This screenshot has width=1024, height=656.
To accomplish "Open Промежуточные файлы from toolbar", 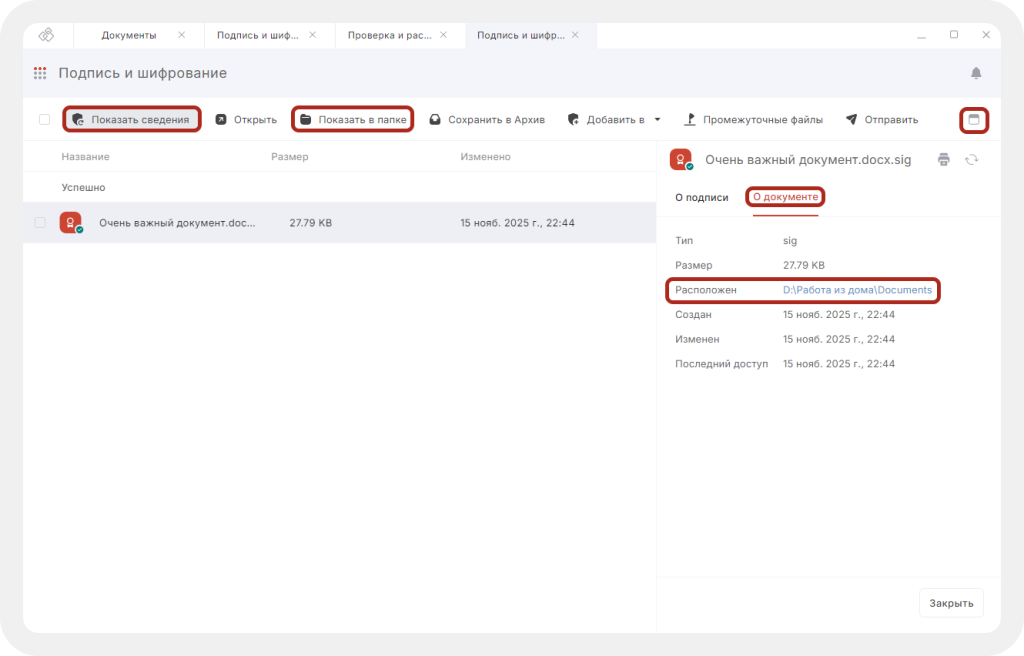I will tap(753, 120).
